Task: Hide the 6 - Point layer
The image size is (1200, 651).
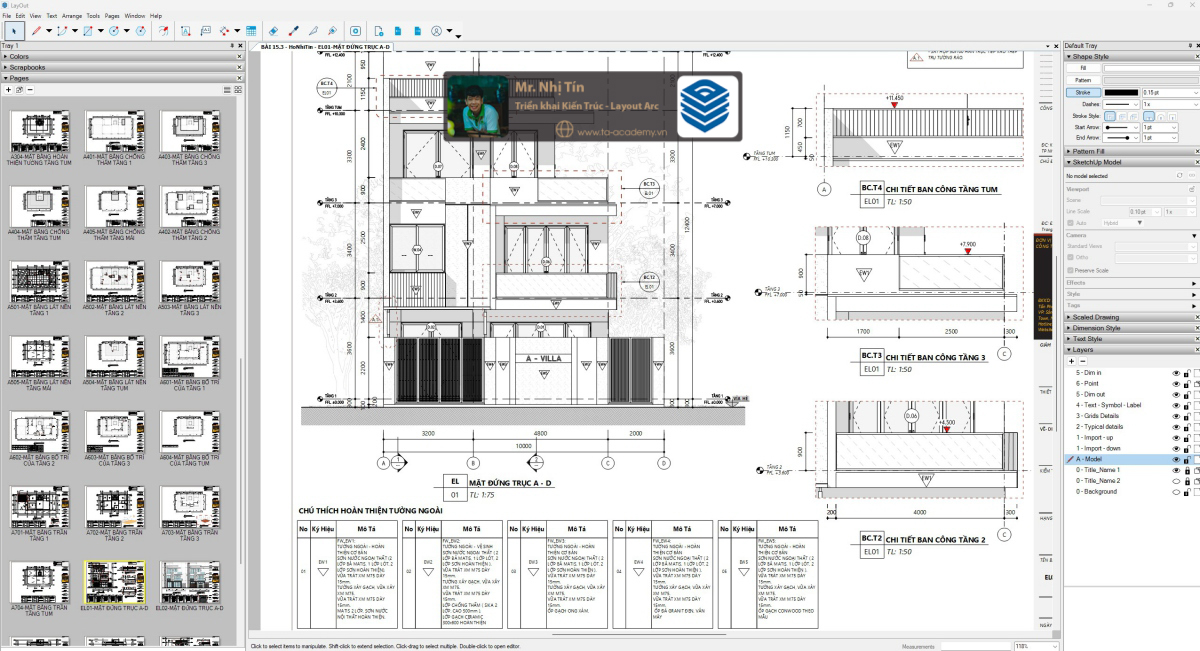Action: click(x=1176, y=383)
